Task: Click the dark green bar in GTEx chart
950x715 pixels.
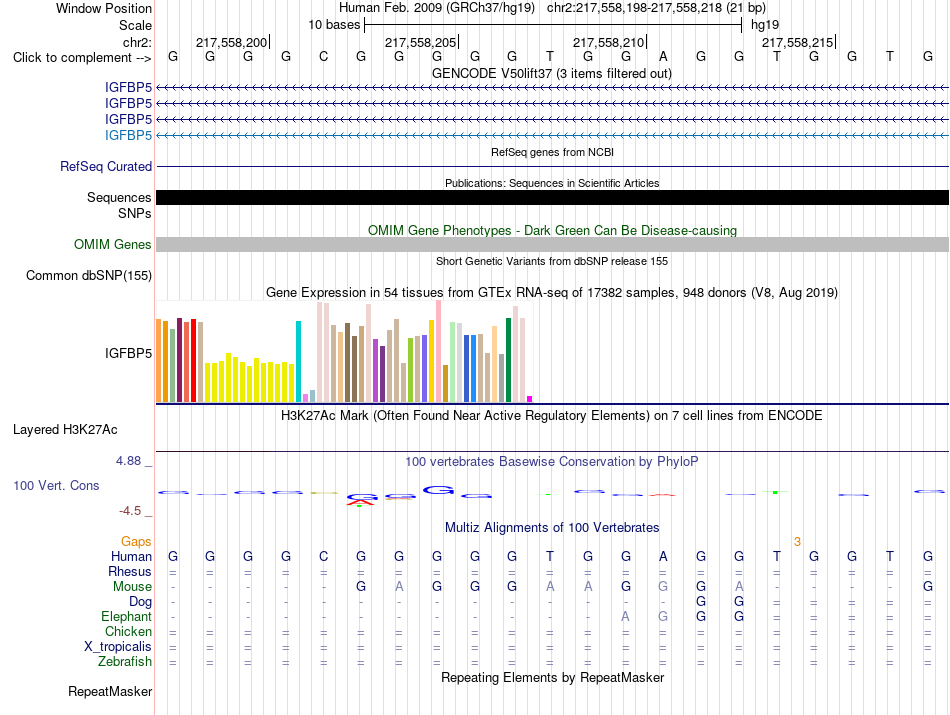Action: (508, 360)
